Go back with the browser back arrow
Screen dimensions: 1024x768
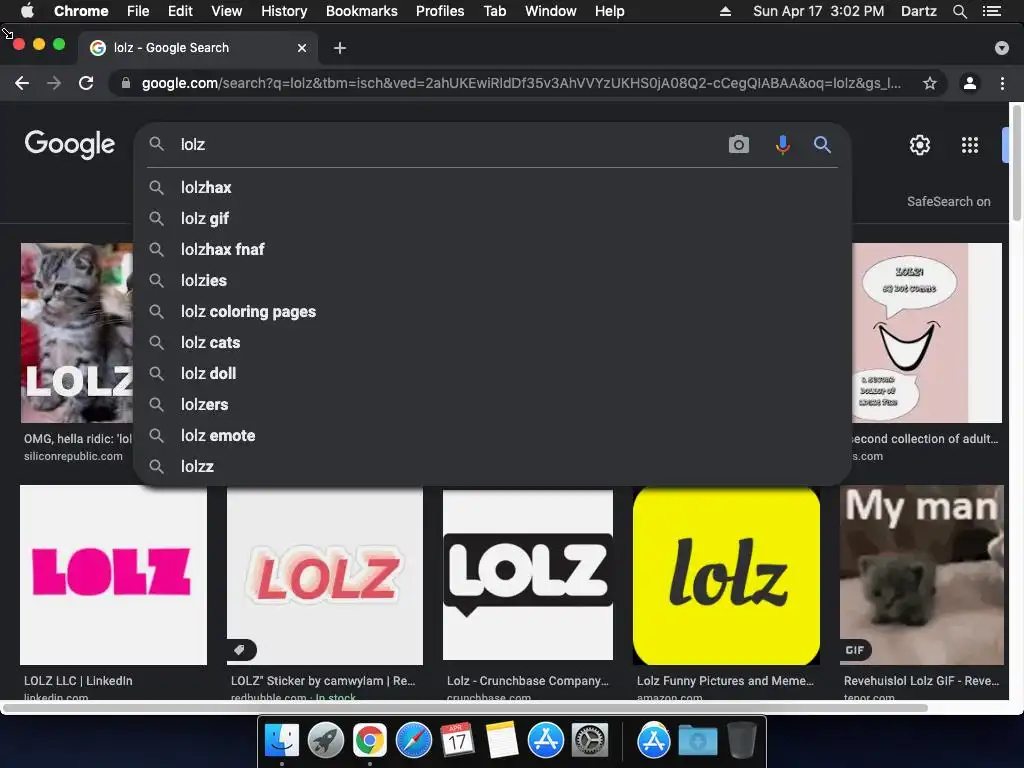22,83
